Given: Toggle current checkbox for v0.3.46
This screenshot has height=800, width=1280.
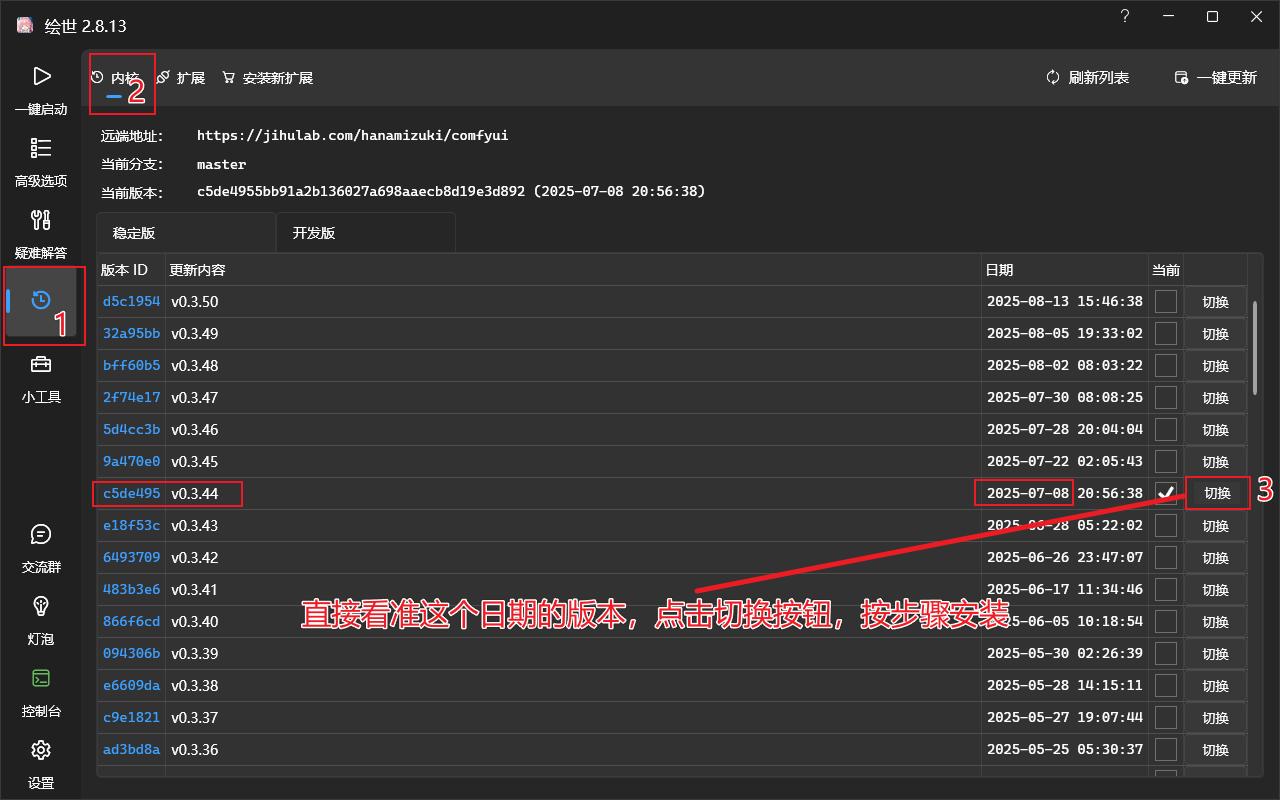Looking at the screenshot, I should coord(1166,429).
